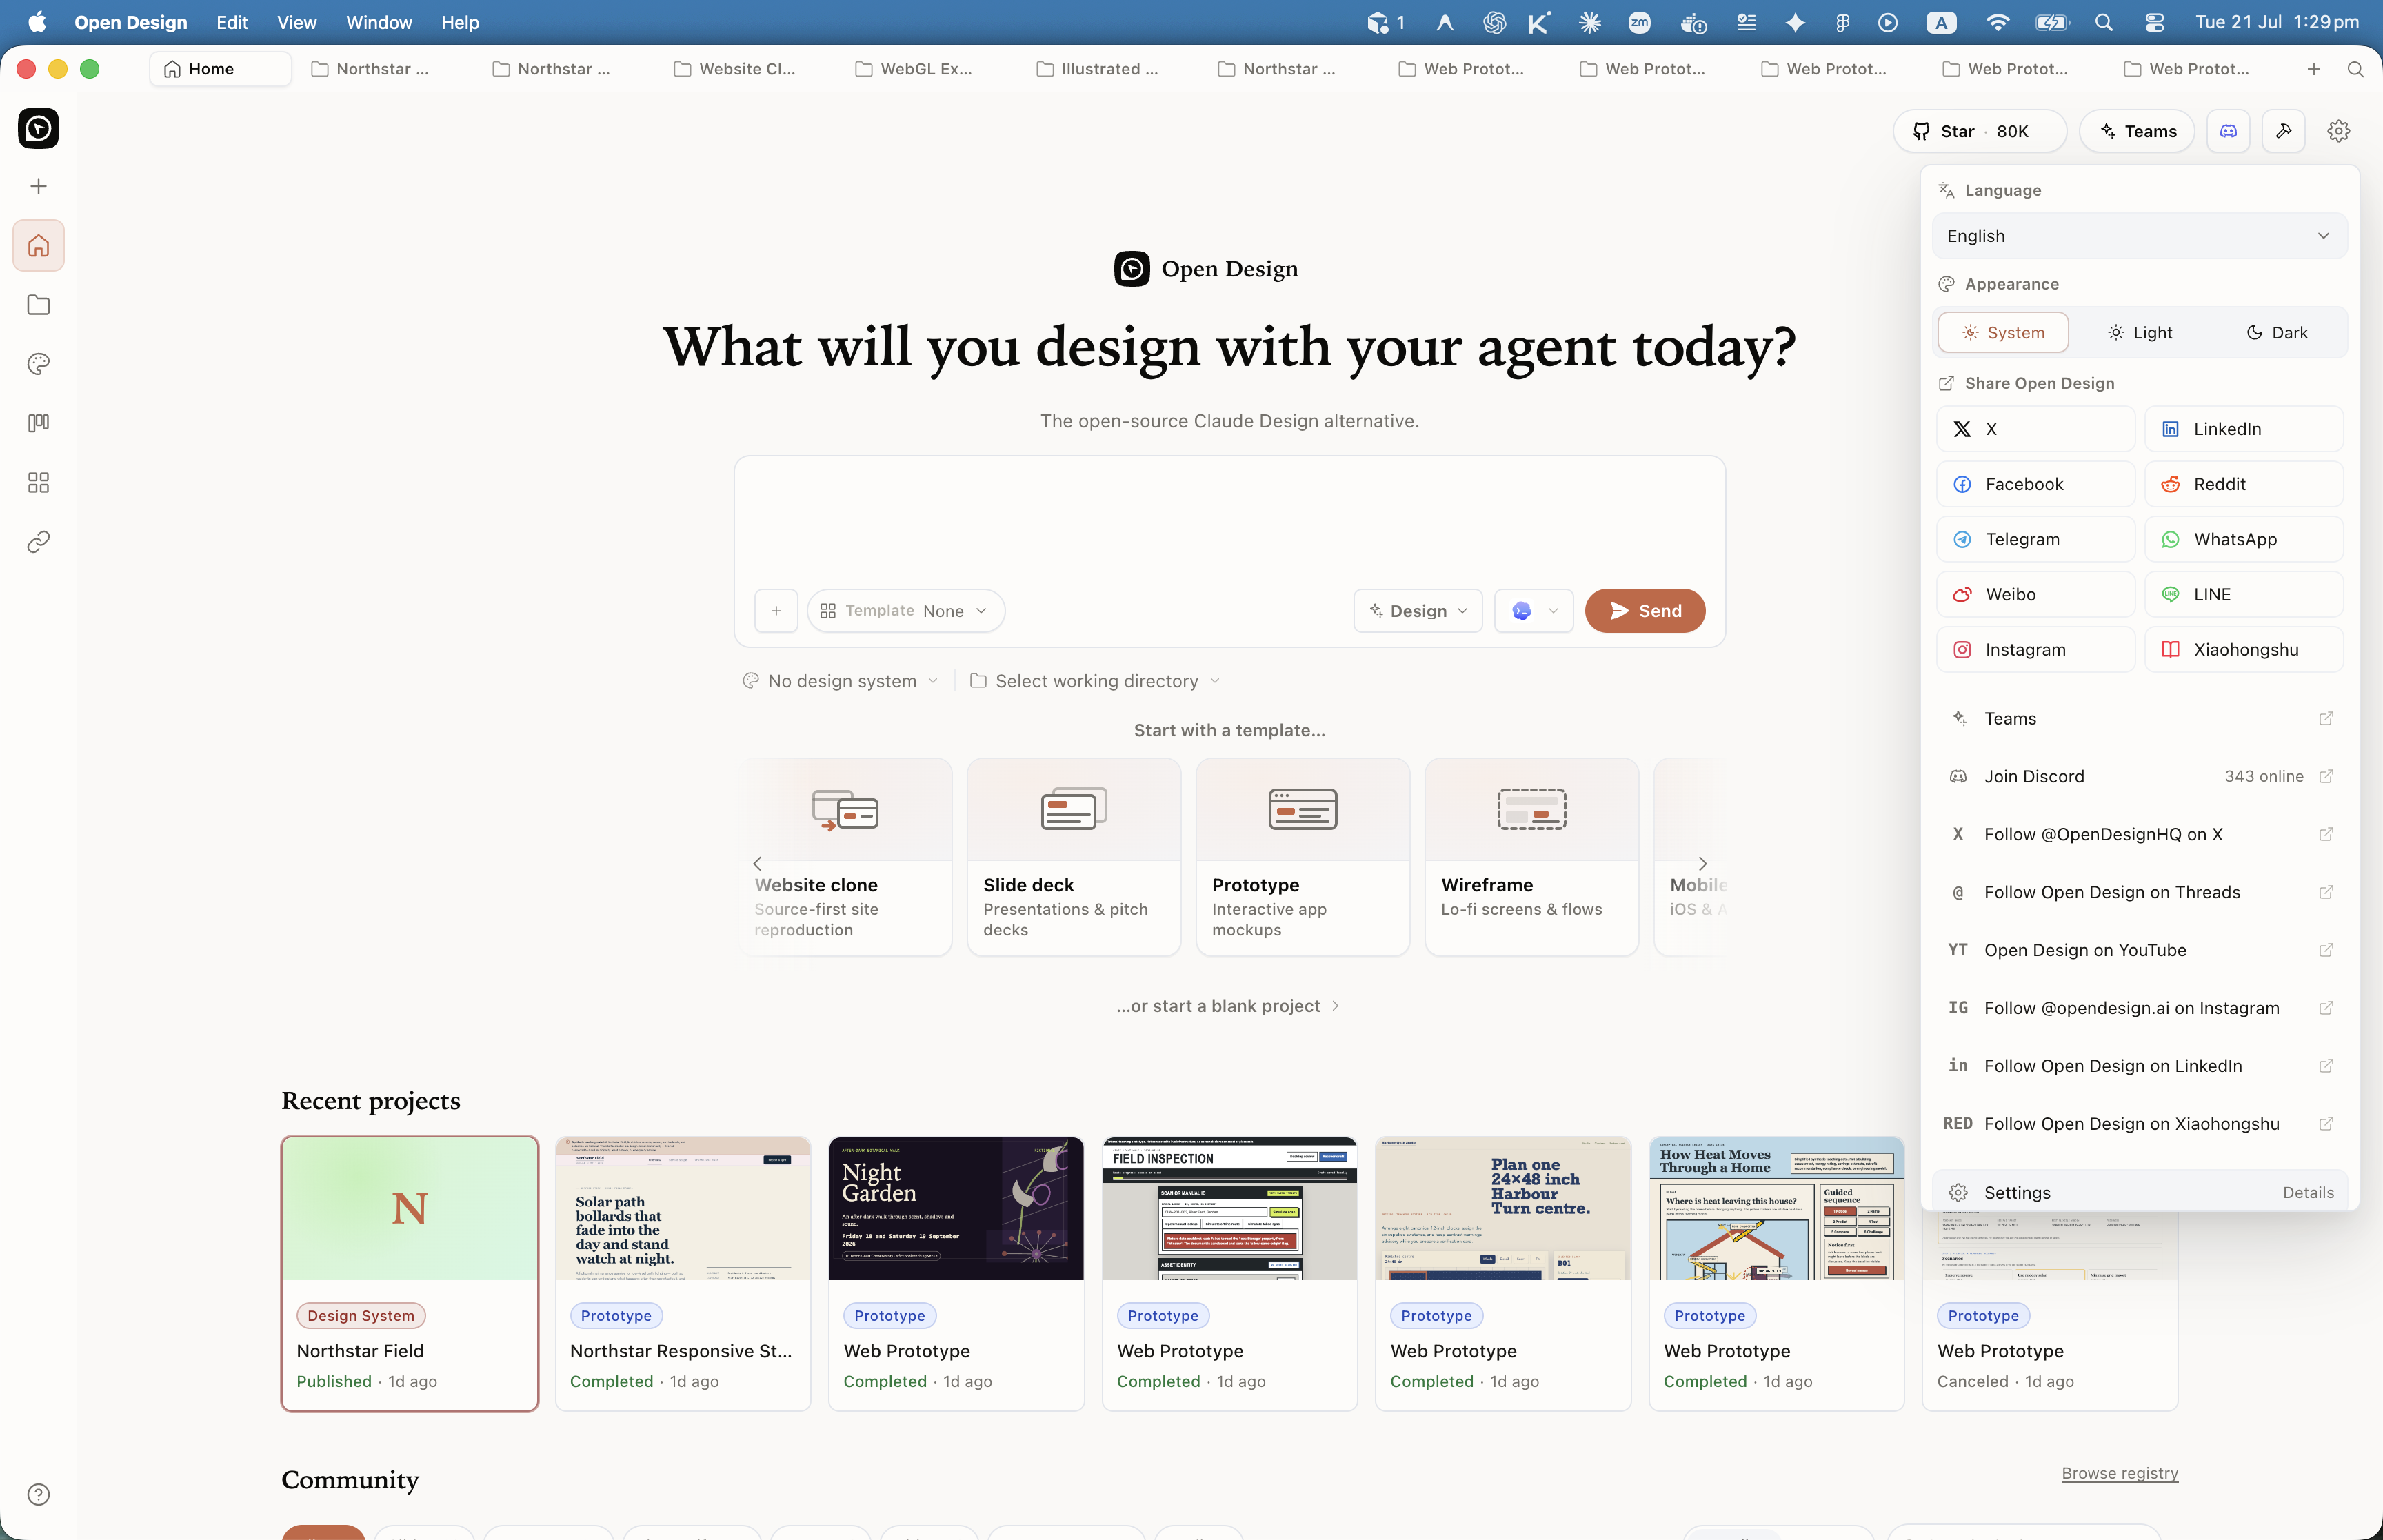Viewport: 2383px width, 1540px height.
Task: Select Dark appearance mode
Action: pos(2276,333)
